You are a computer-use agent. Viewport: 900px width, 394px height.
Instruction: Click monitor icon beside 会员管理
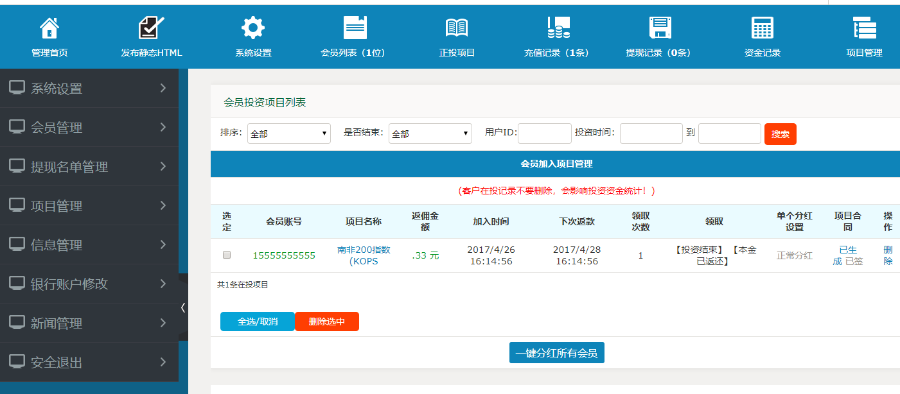coord(17,127)
